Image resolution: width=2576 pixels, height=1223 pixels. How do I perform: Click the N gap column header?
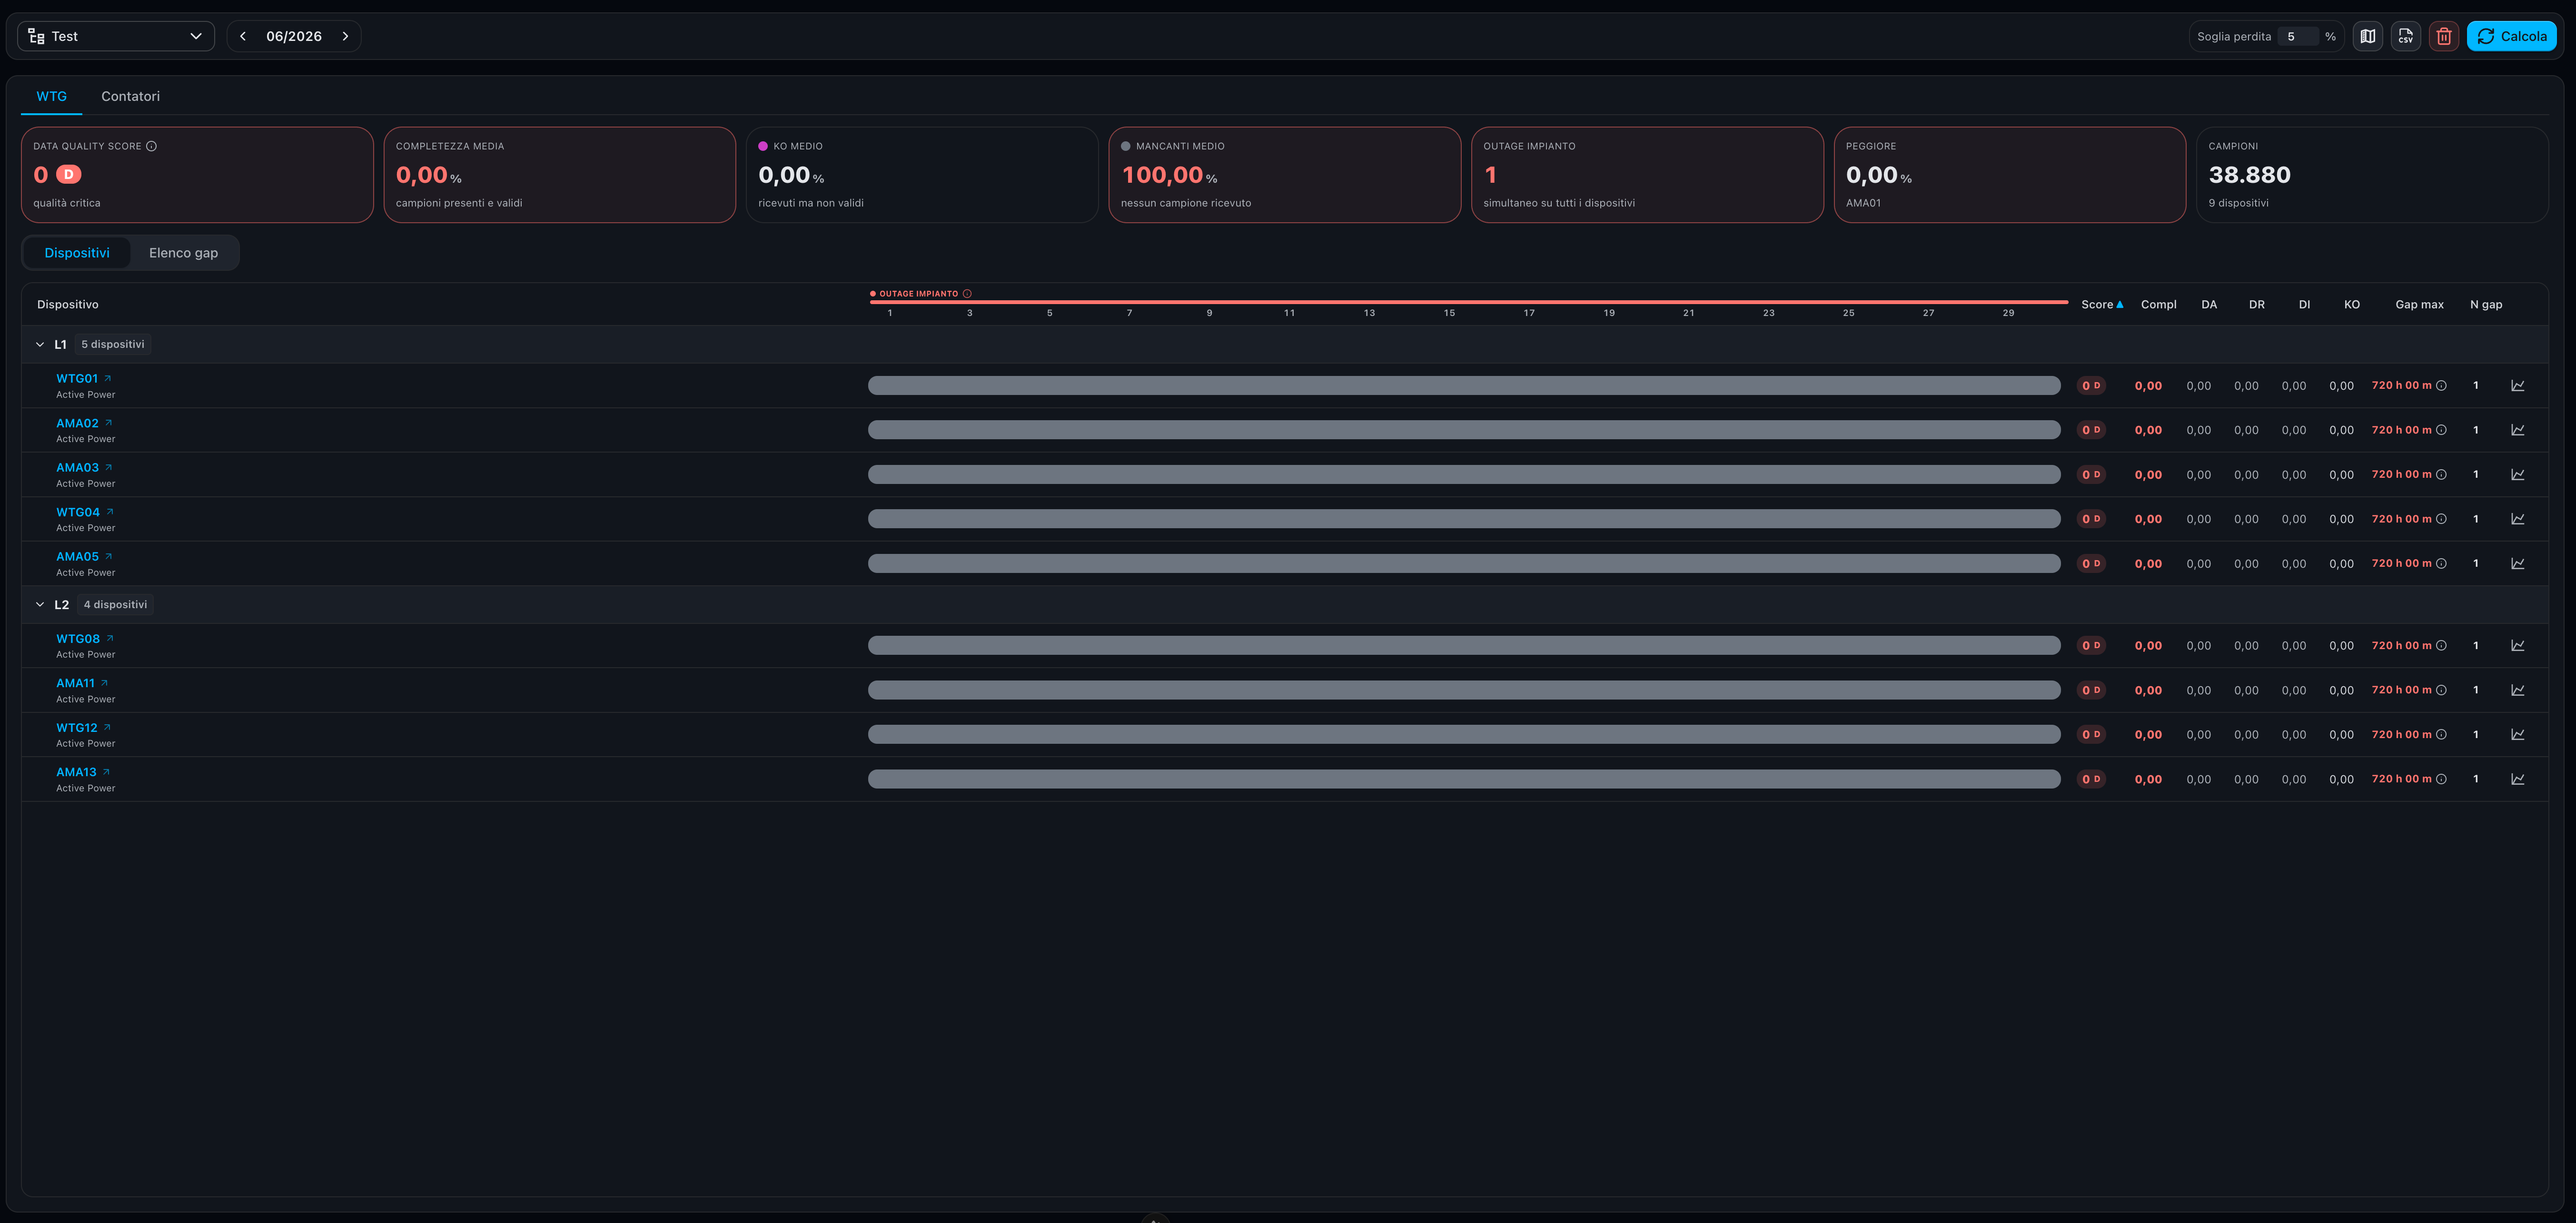tap(2486, 305)
